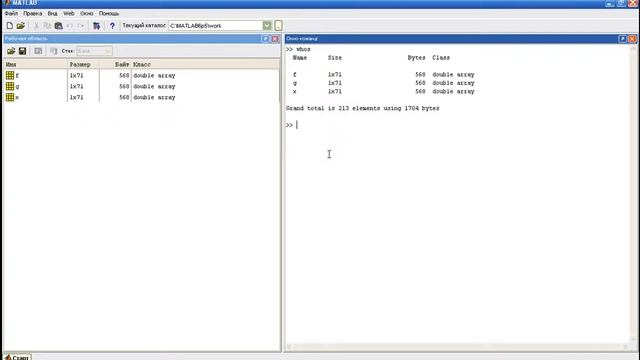This screenshot has width=640, height=360.
Task: Undock the workspace panel
Action: [x=265, y=39]
